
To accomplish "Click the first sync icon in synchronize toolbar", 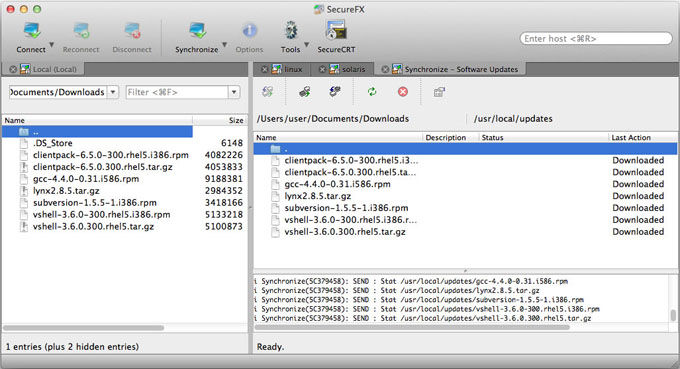I will click(x=268, y=91).
